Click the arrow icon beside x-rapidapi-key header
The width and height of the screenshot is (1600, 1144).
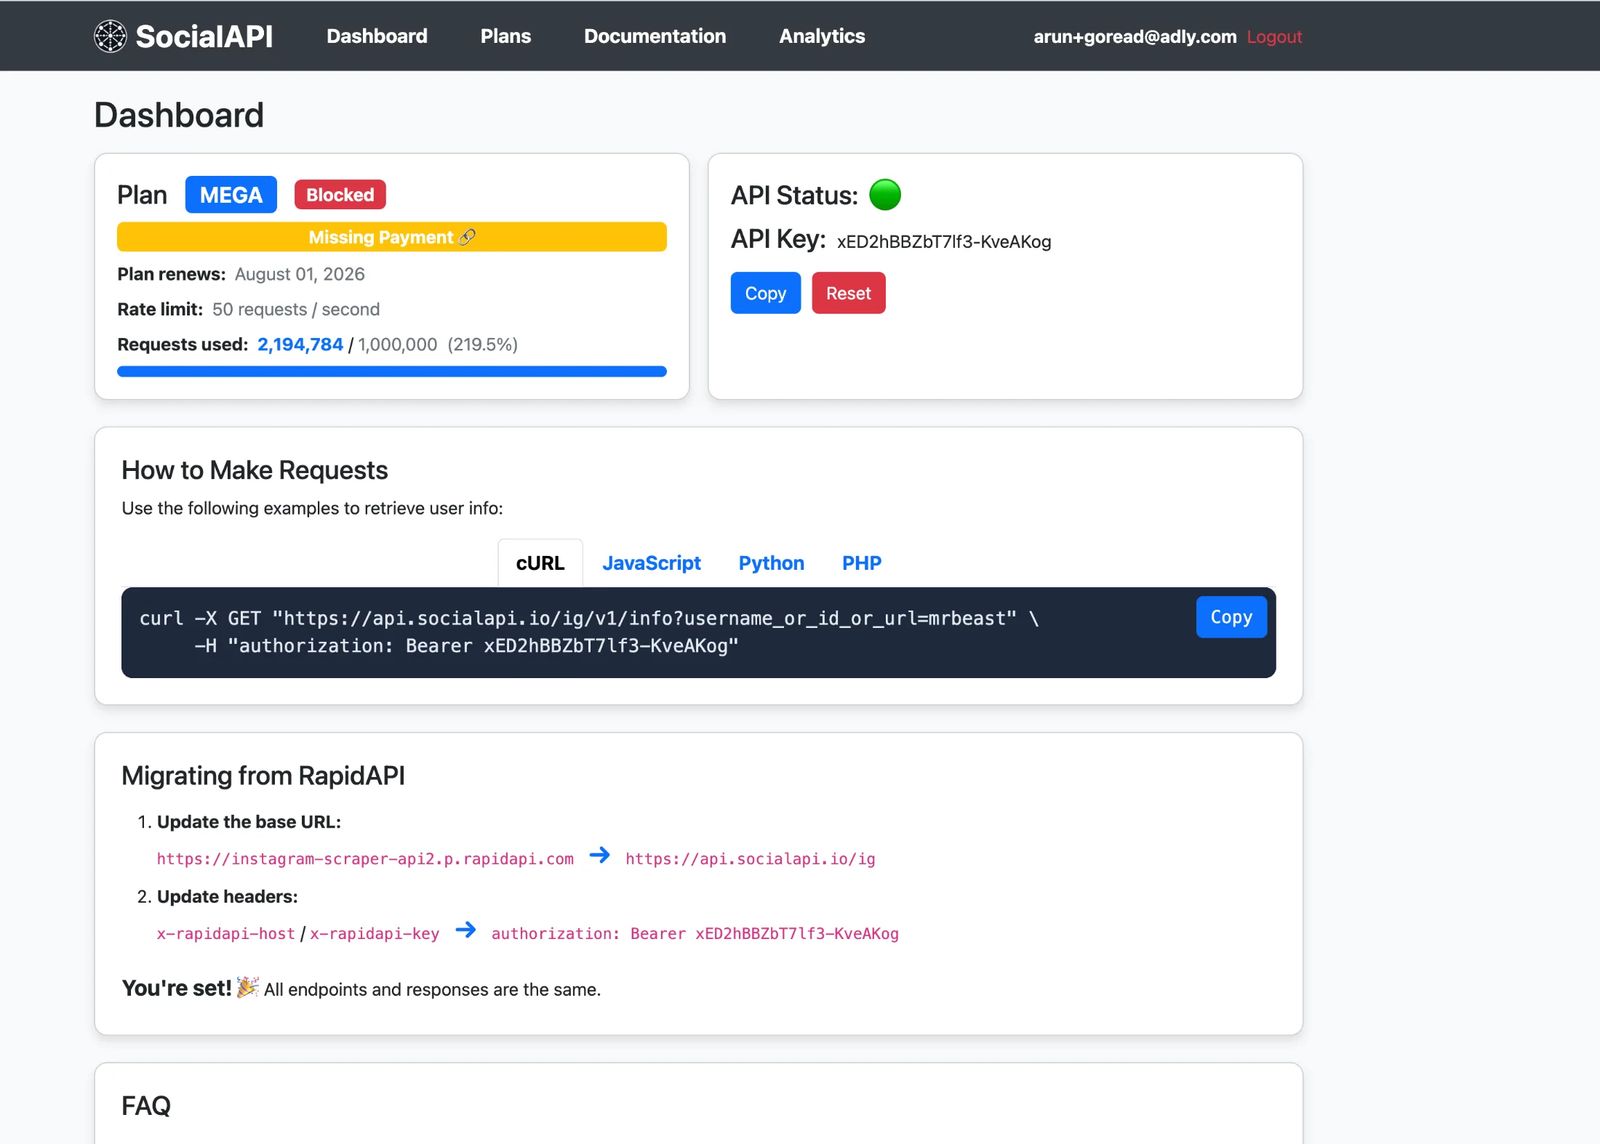pos(466,930)
